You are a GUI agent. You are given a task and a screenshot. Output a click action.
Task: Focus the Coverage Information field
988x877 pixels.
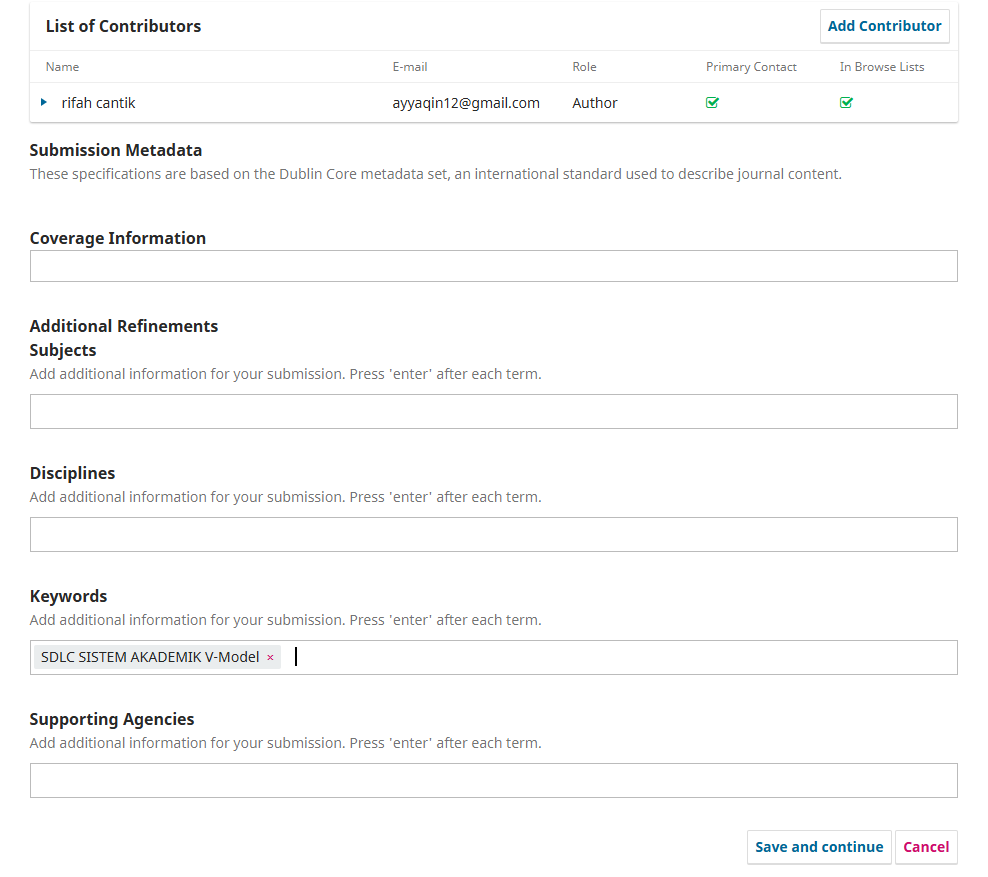493,266
